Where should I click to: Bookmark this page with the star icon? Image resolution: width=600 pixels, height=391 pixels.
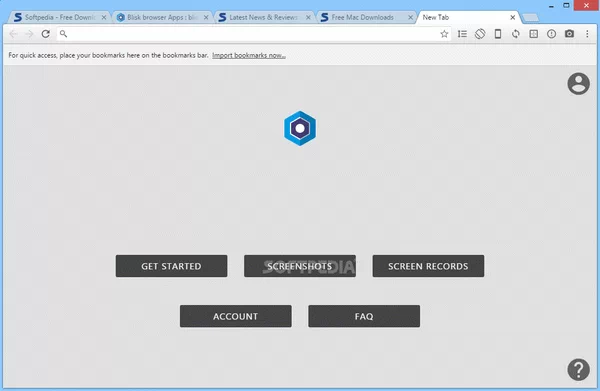click(444, 34)
